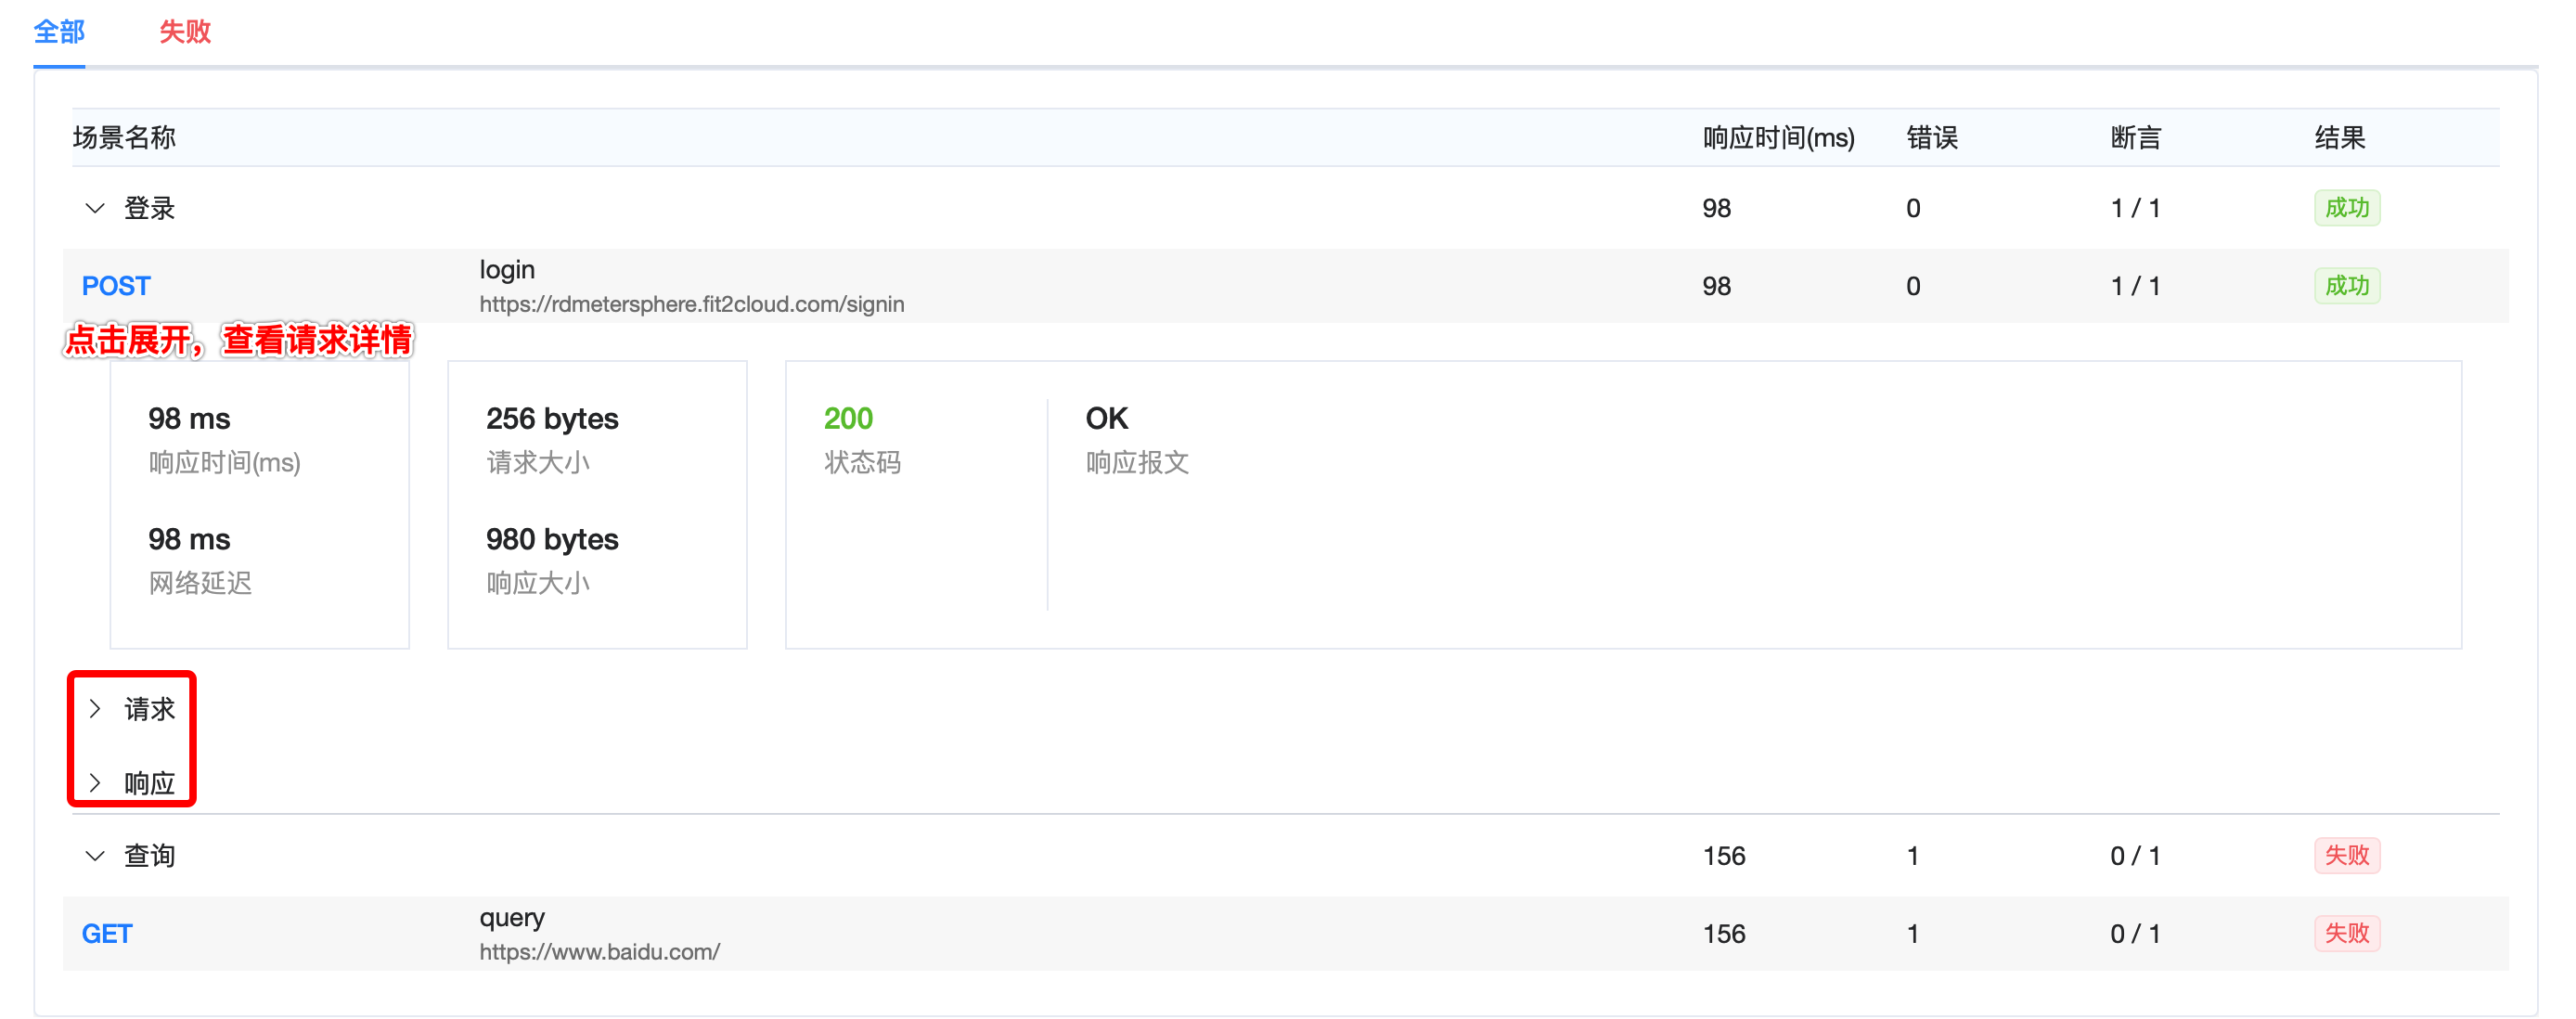
Task: Switch to the 失败 tab
Action: pyautogui.click(x=185, y=32)
